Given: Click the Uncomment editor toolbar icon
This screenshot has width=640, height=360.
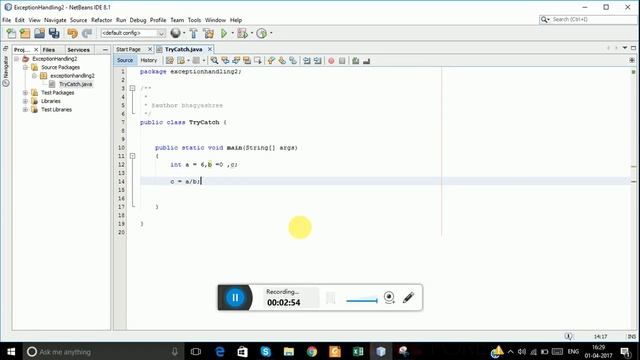Looking at the screenshot, I should coord(366,61).
